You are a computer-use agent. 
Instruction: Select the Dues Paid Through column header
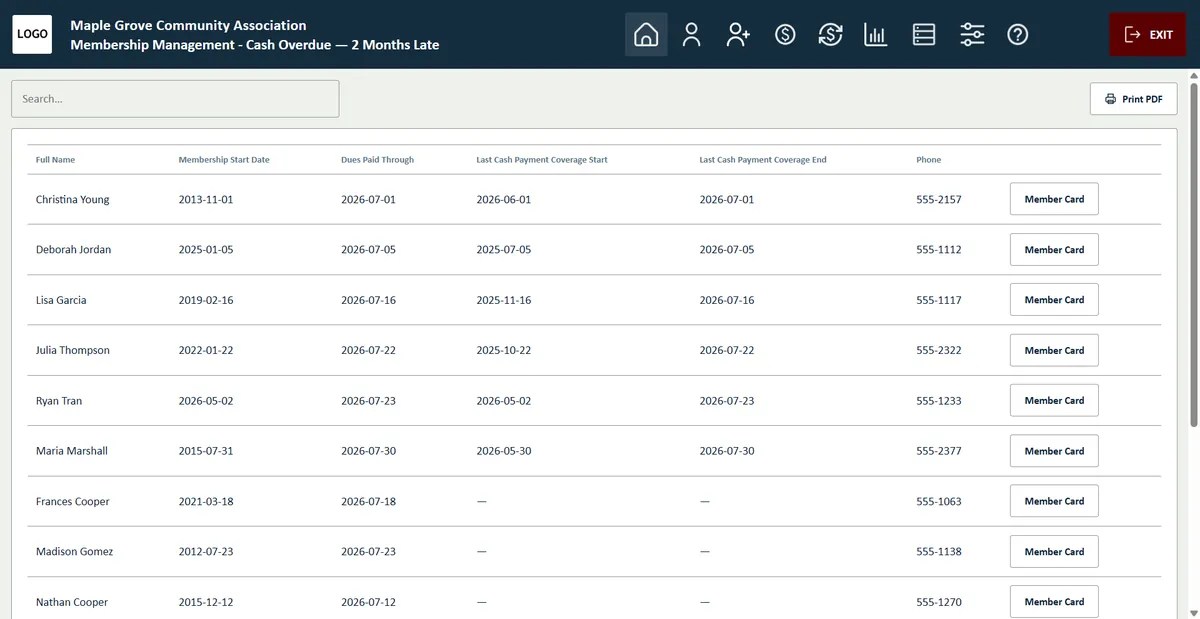click(x=377, y=160)
